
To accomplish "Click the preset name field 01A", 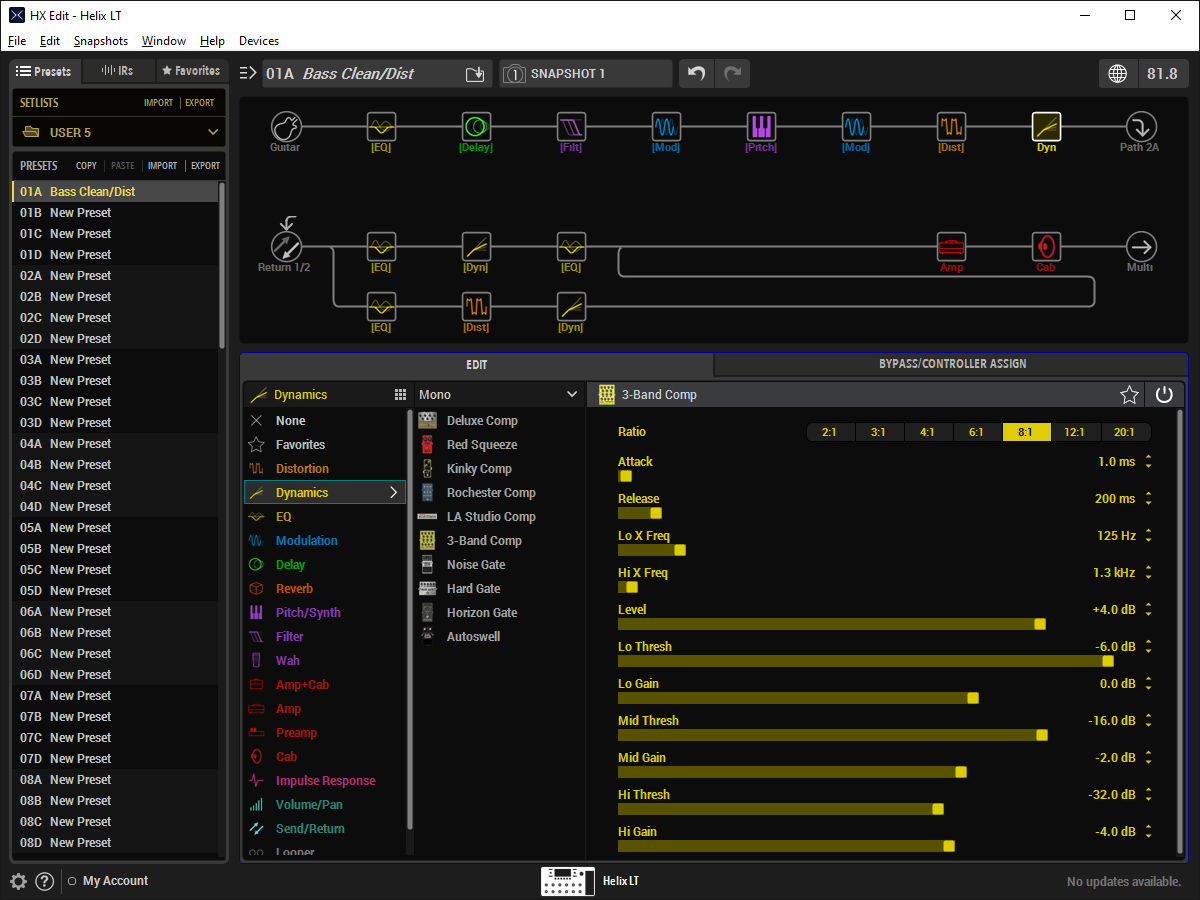I will click(x=375, y=74).
